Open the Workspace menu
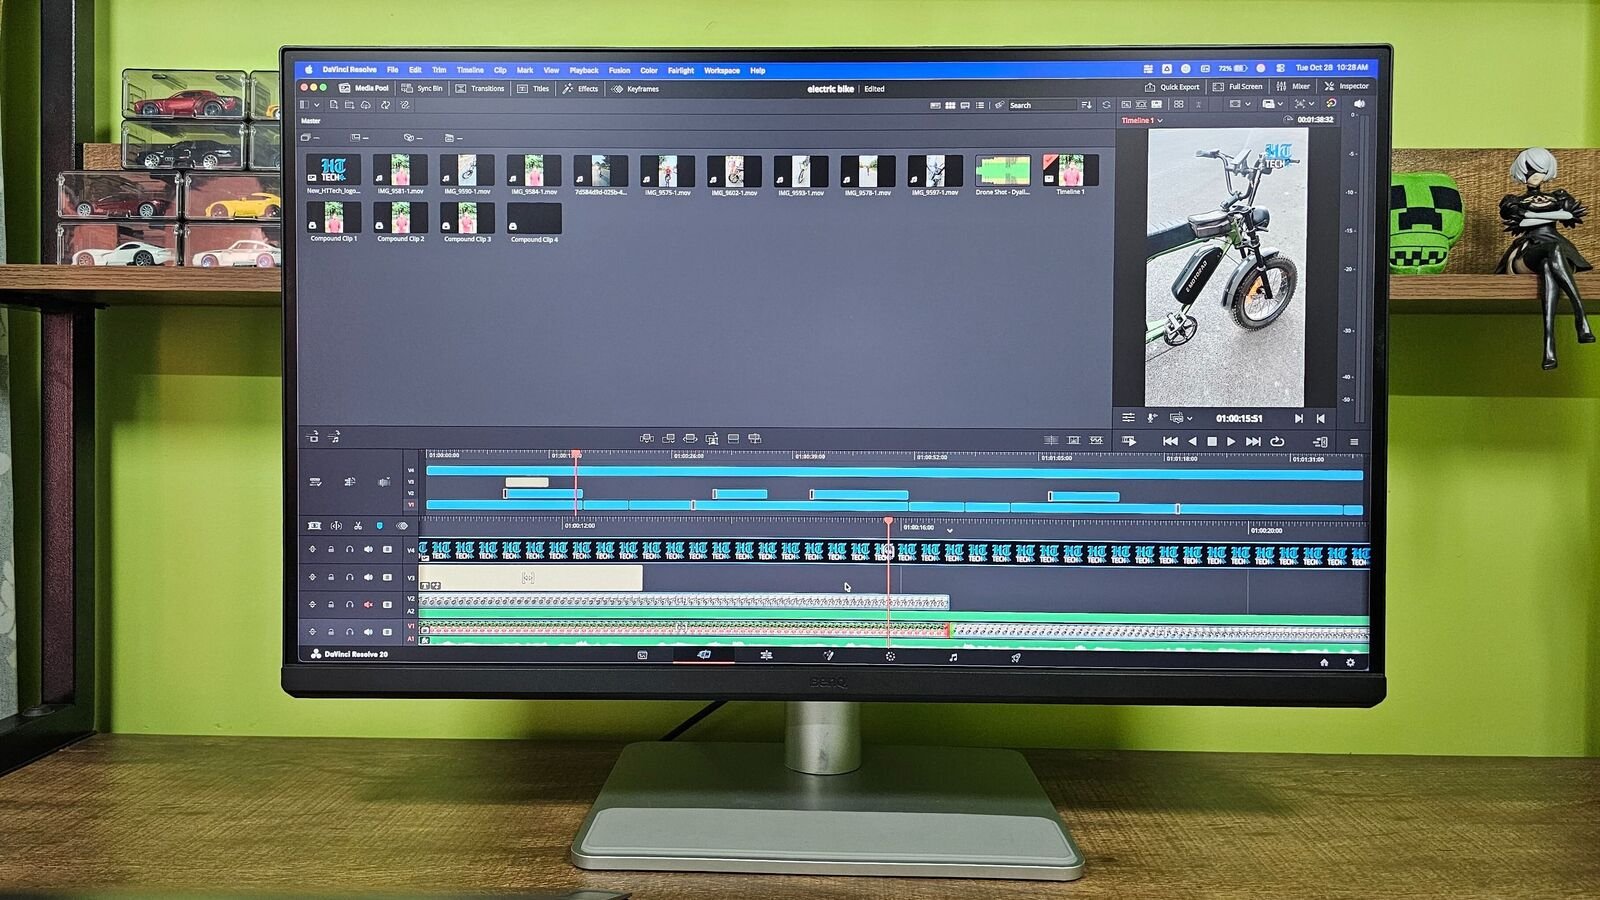Screen dimensions: 1600x900 pos(720,70)
